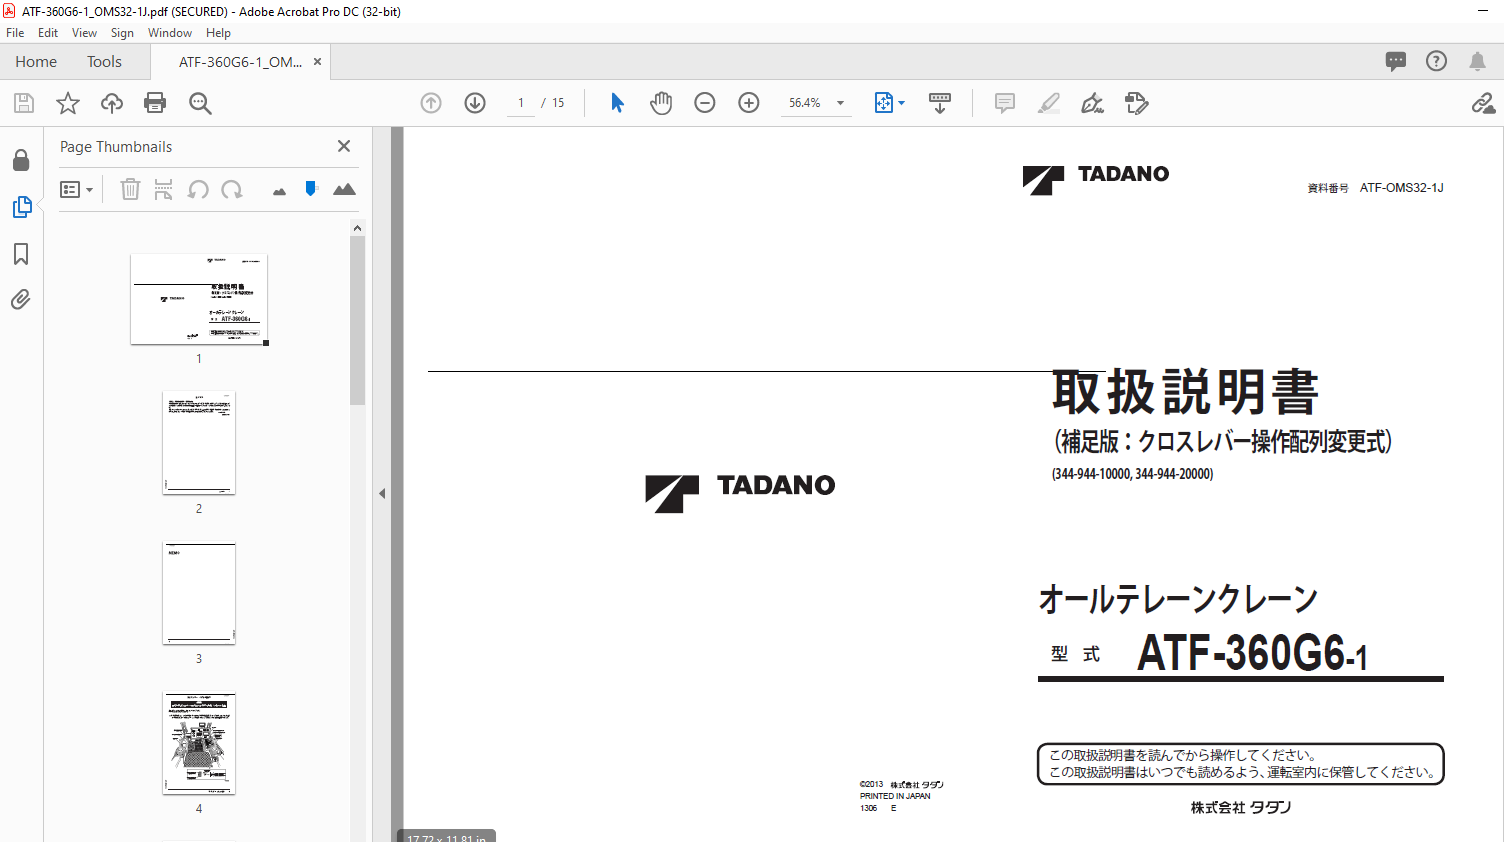
Task: Switch to the Tools tab
Action: pos(104,61)
